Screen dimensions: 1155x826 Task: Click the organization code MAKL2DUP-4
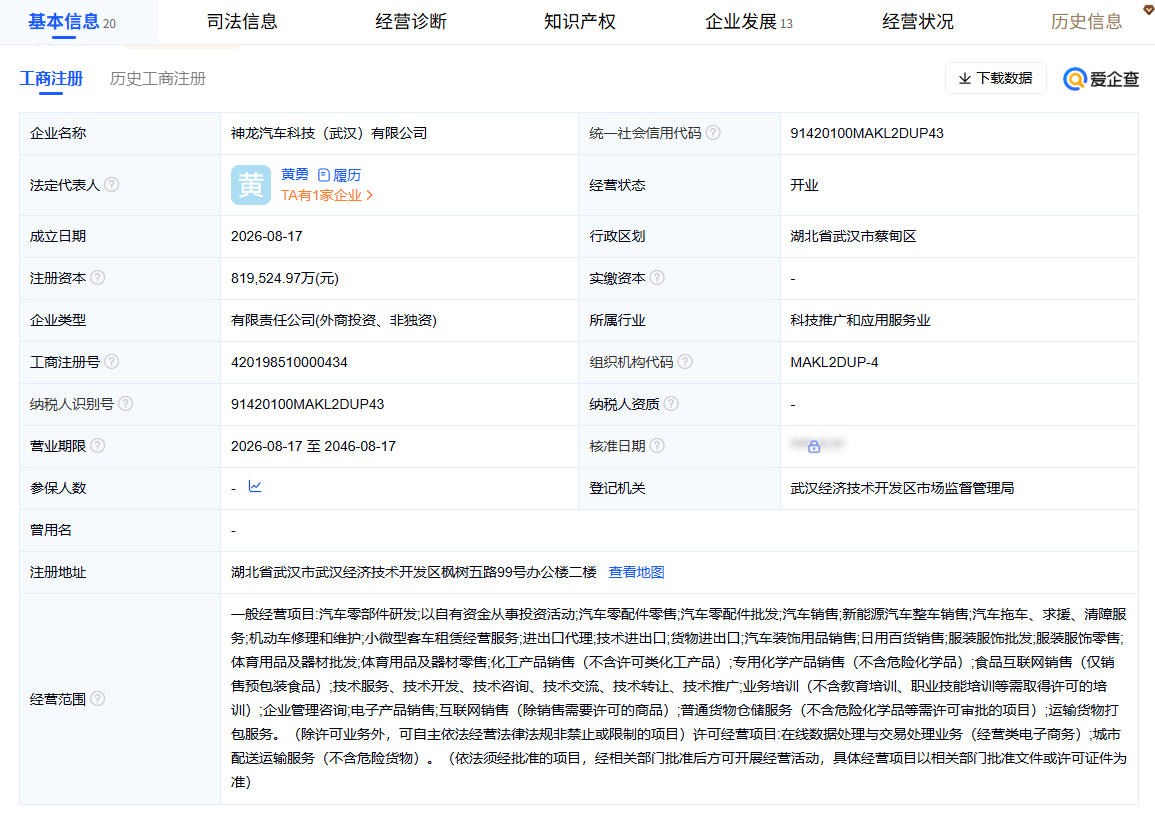click(834, 363)
